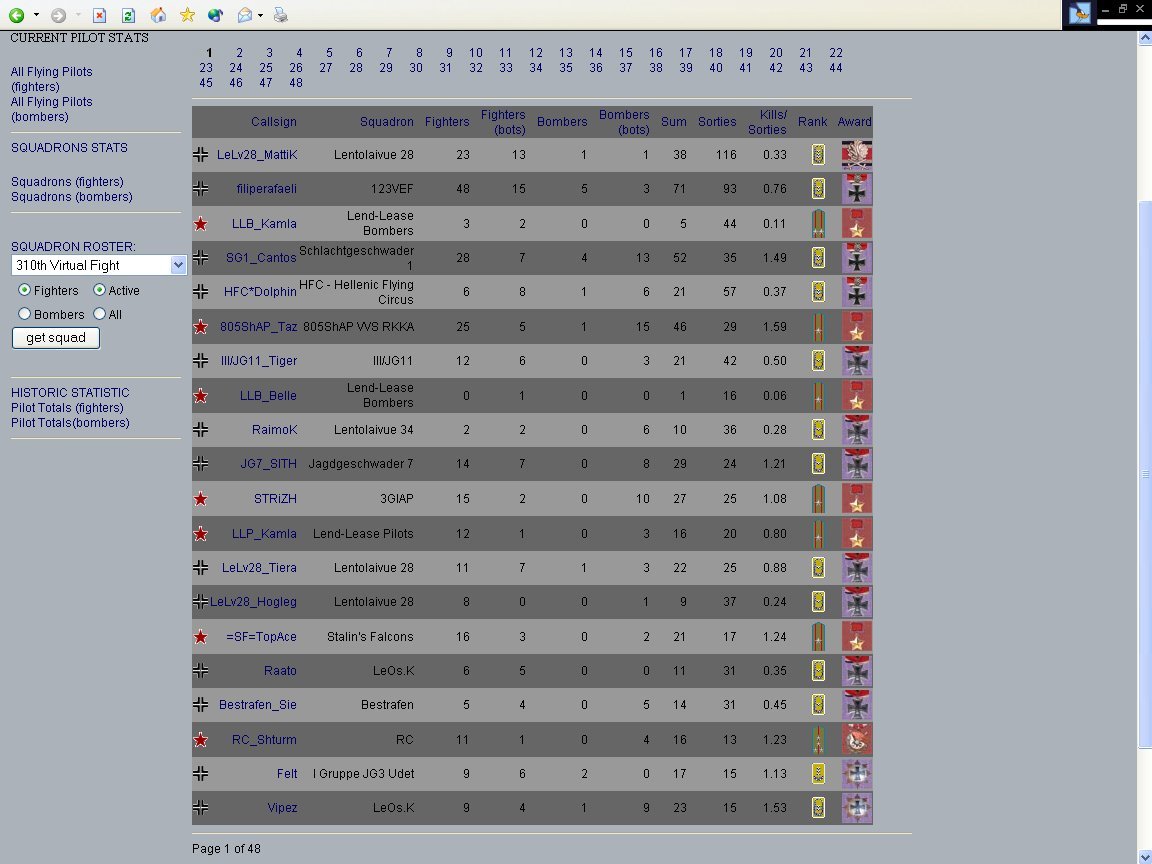The image size is (1152, 864).
Task: Open the browser home page icon
Action: 158,15
